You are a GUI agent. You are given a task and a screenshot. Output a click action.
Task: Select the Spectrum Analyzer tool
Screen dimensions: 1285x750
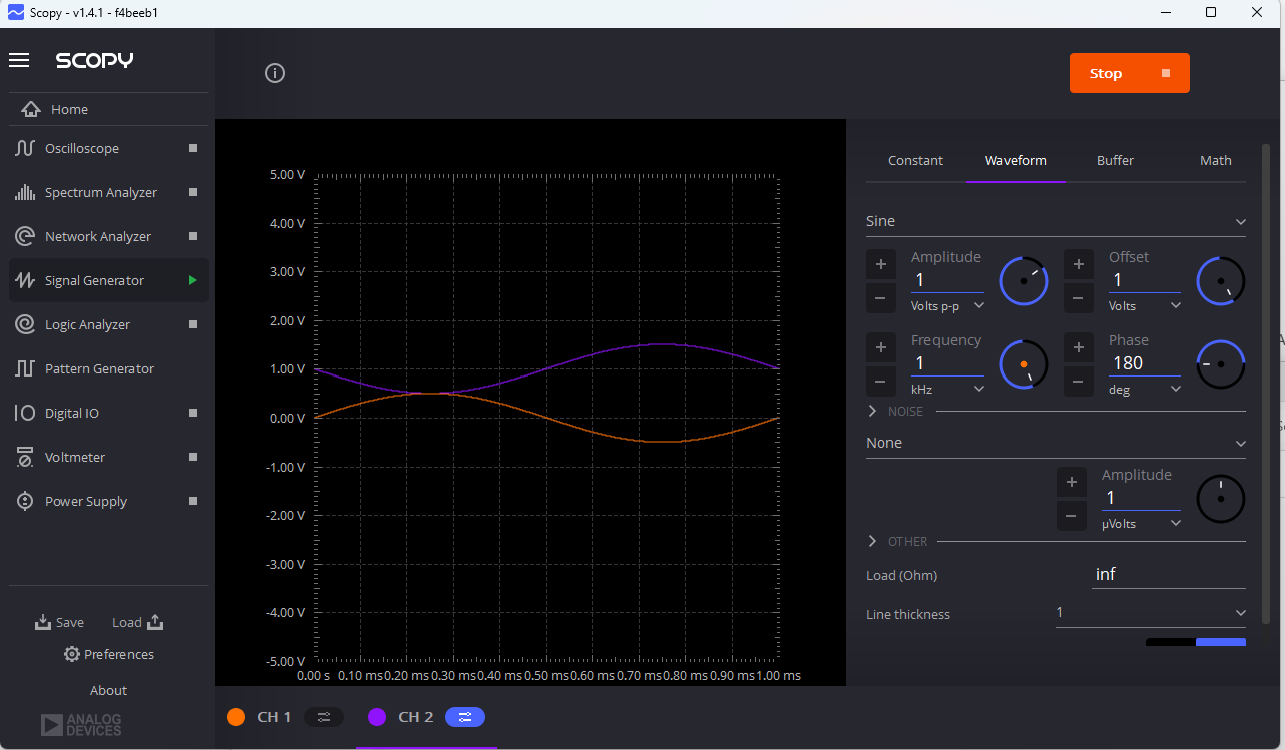click(102, 192)
